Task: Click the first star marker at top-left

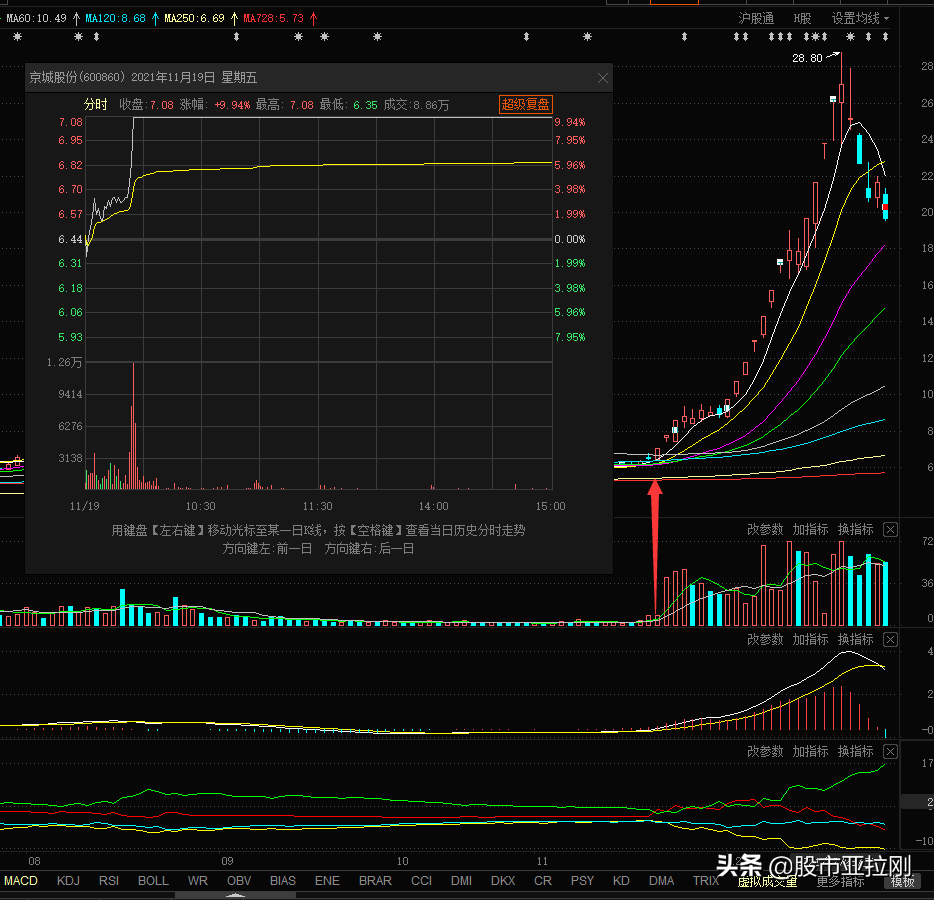Action: (x=16, y=37)
